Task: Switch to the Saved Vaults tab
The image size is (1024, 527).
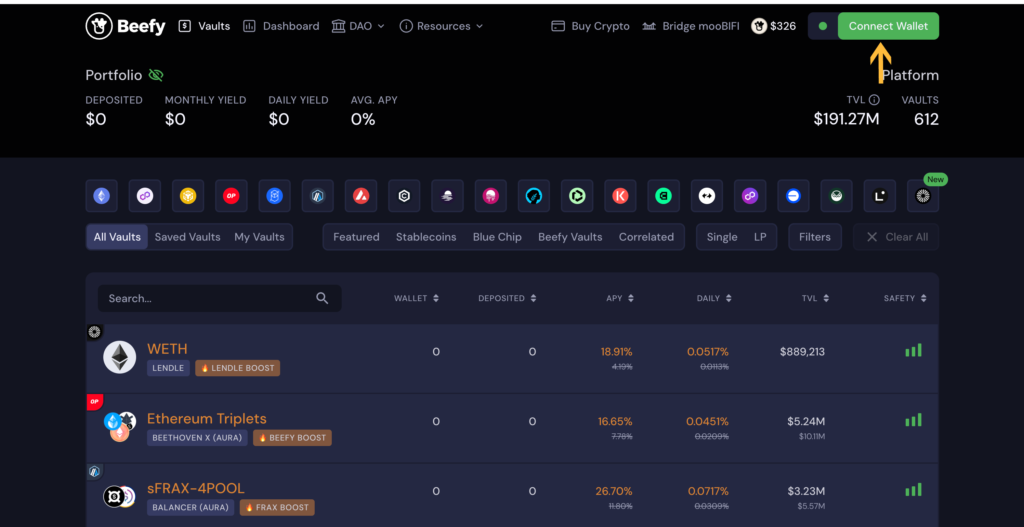Action: coord(187,237)
